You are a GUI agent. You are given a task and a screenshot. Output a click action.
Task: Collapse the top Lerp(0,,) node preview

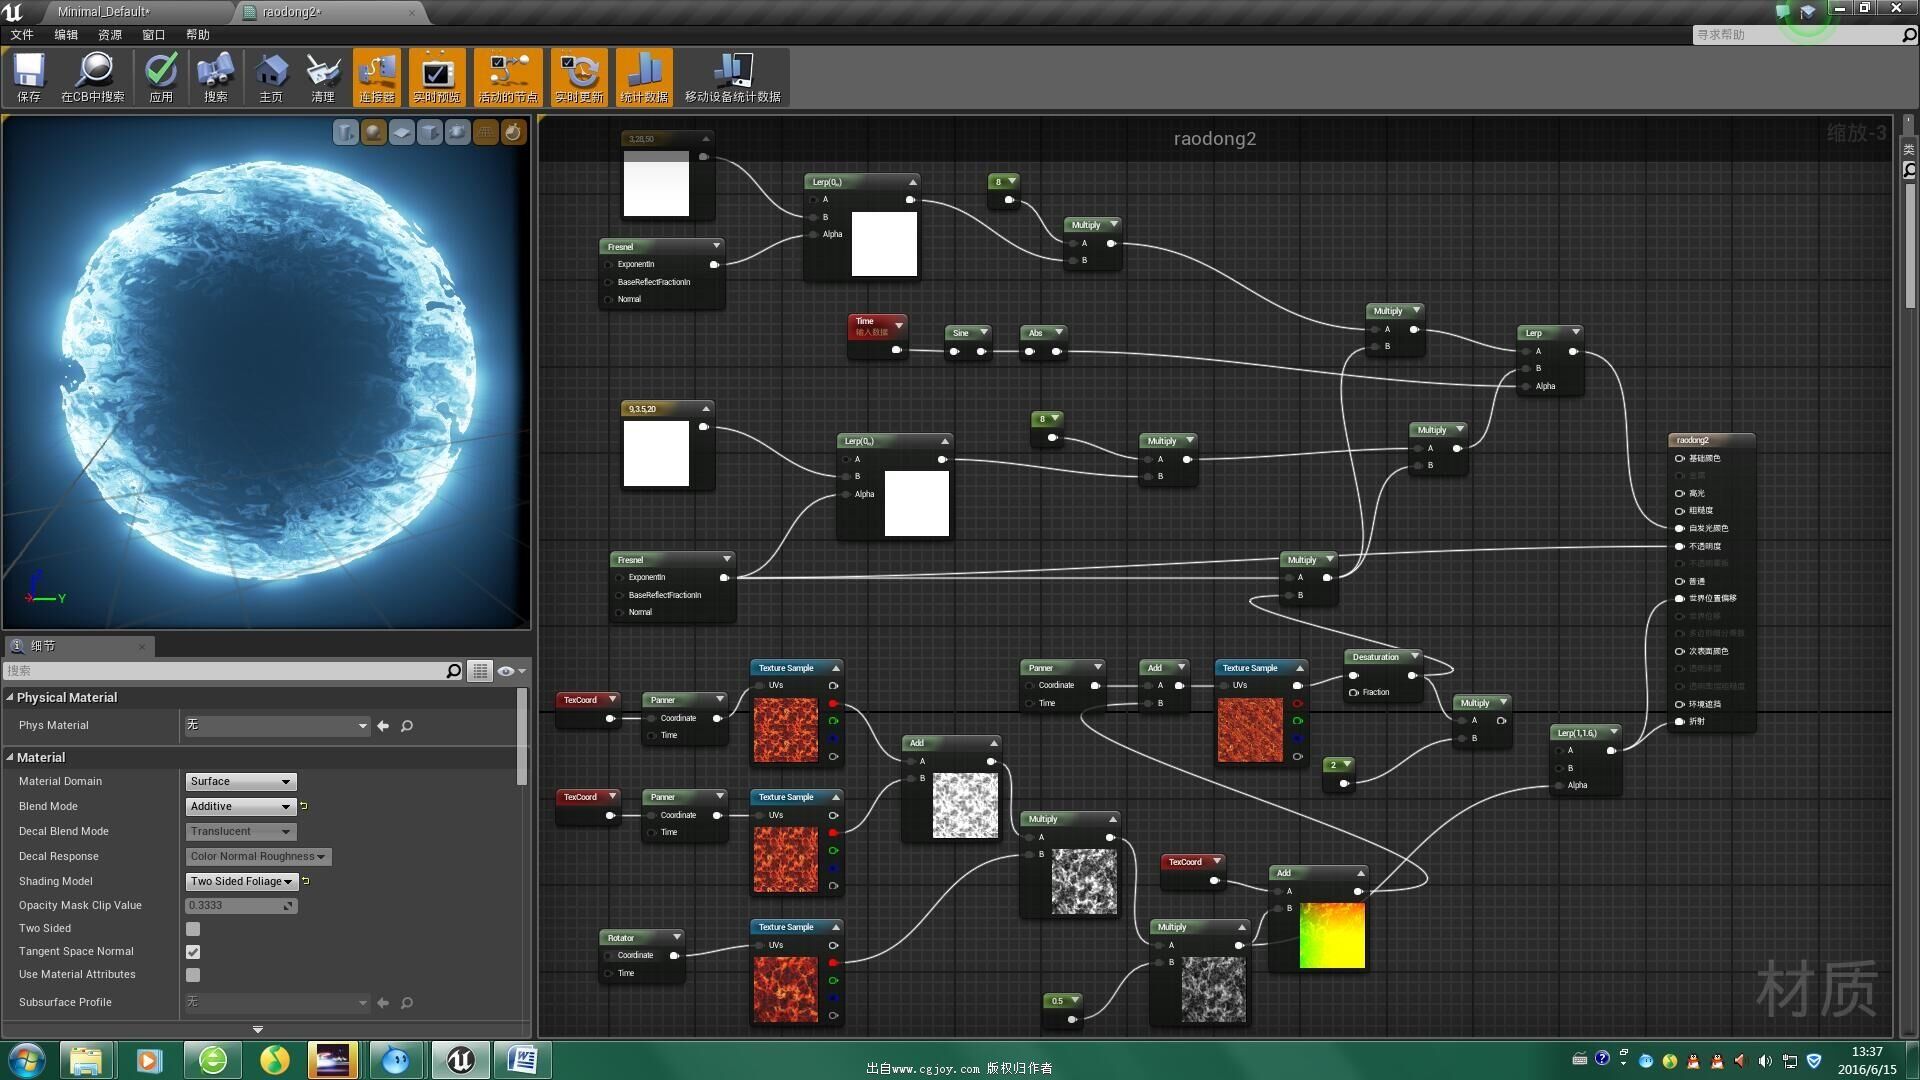coord(912,182)
